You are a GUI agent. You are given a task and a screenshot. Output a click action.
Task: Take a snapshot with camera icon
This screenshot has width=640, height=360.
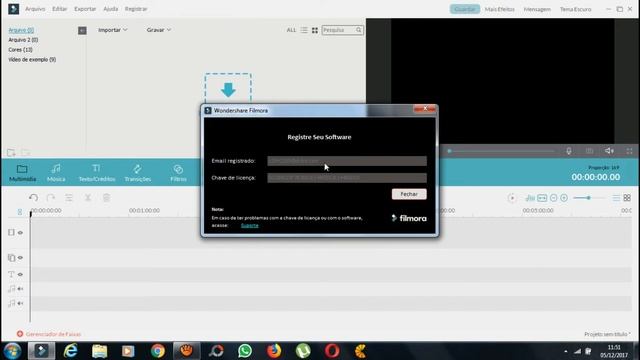pos(589,151)
